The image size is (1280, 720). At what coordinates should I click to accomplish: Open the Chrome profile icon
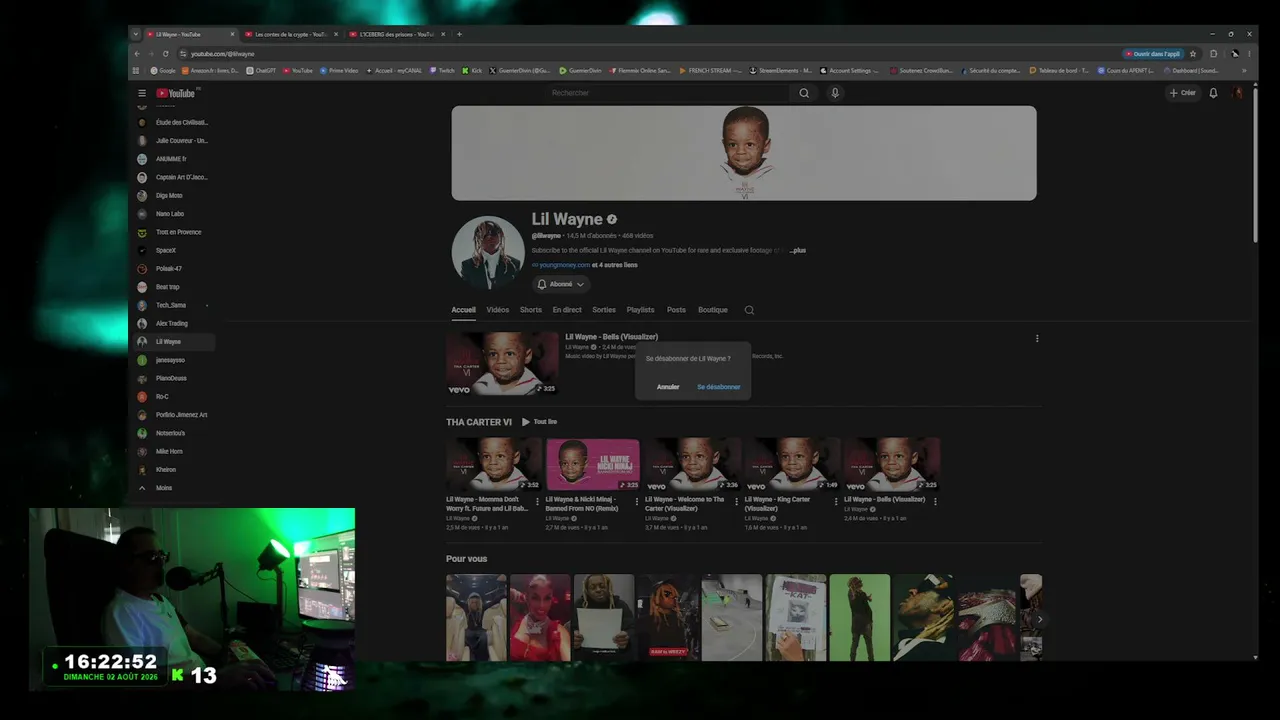click(x=1235, y=54)
